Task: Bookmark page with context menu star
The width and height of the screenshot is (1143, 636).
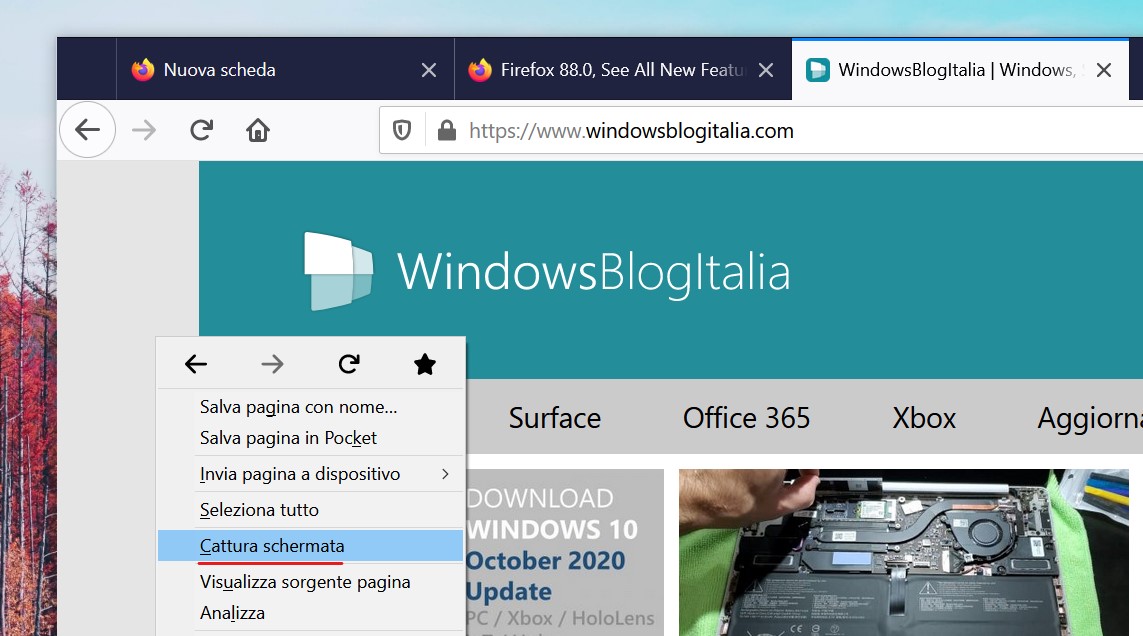Action: point(425,364)
